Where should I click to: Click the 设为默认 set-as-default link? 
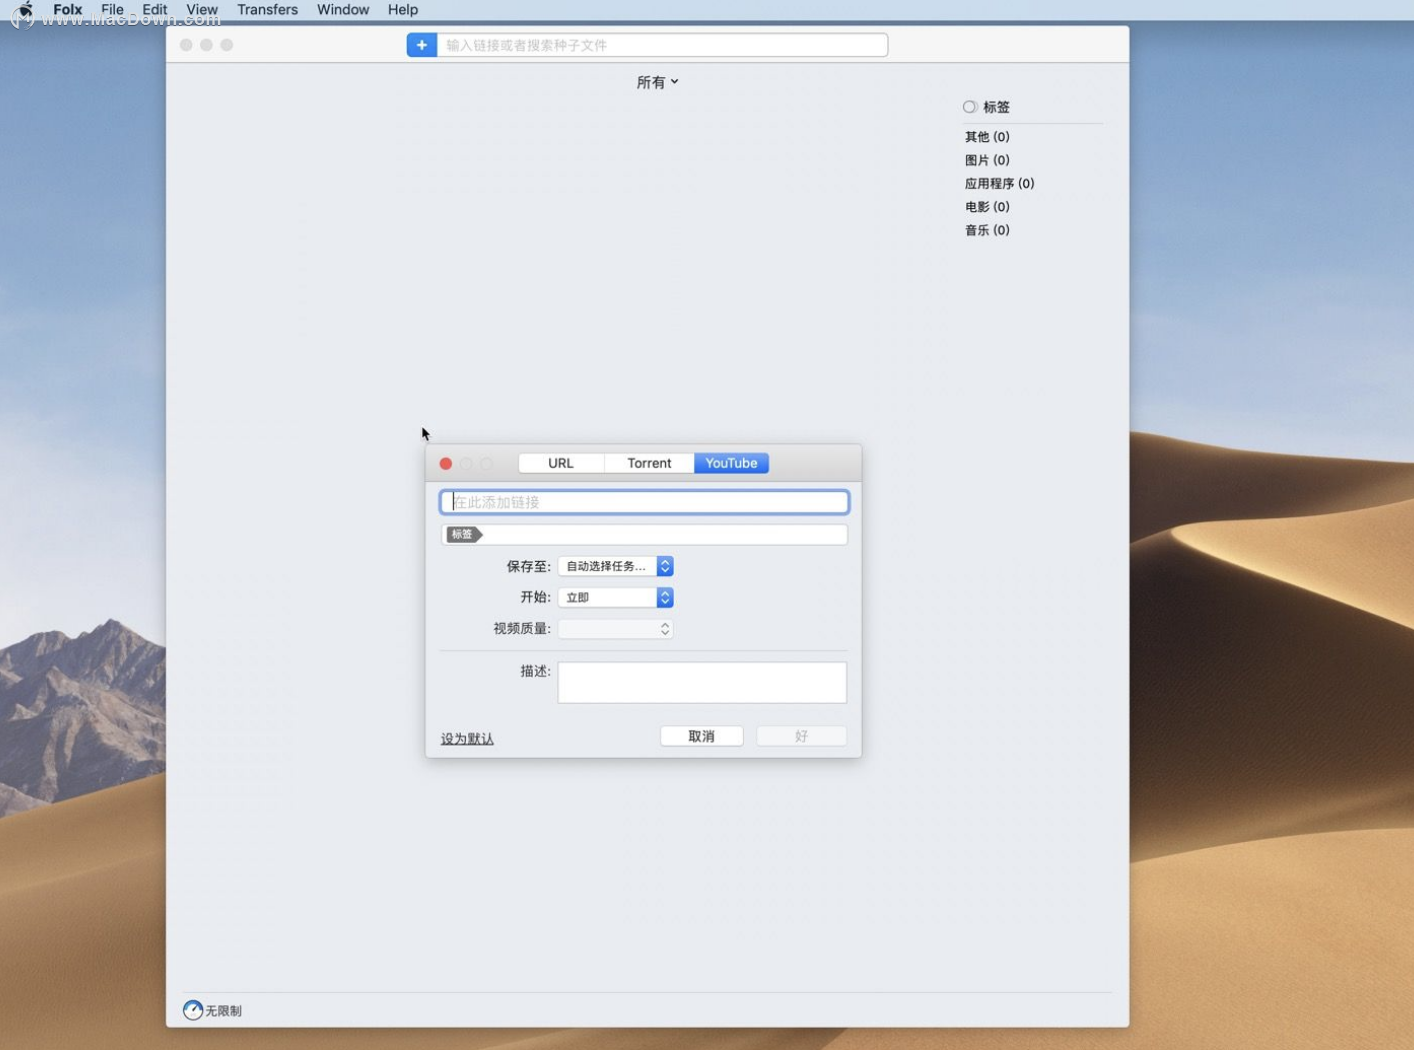coord(467,738)
